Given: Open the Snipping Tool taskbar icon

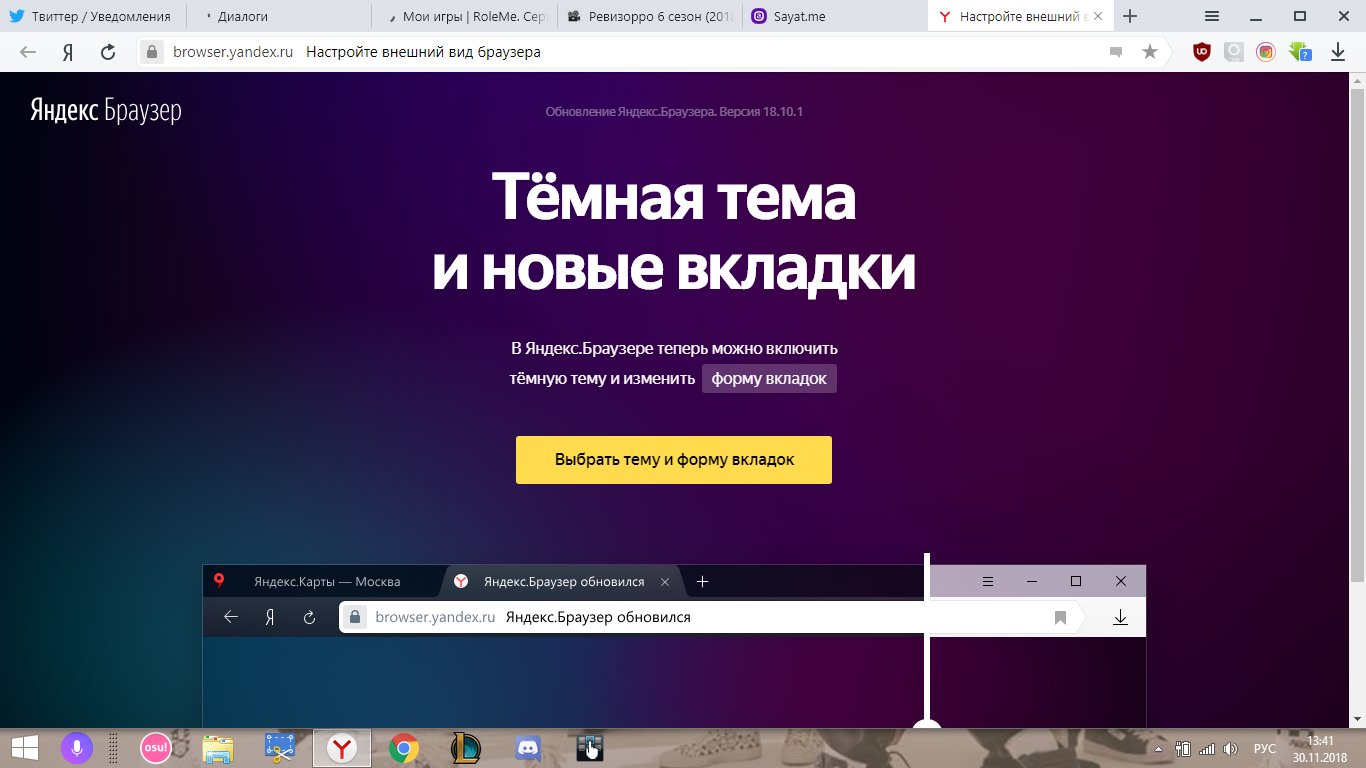Looking at the screenshot, I should 279,748.
